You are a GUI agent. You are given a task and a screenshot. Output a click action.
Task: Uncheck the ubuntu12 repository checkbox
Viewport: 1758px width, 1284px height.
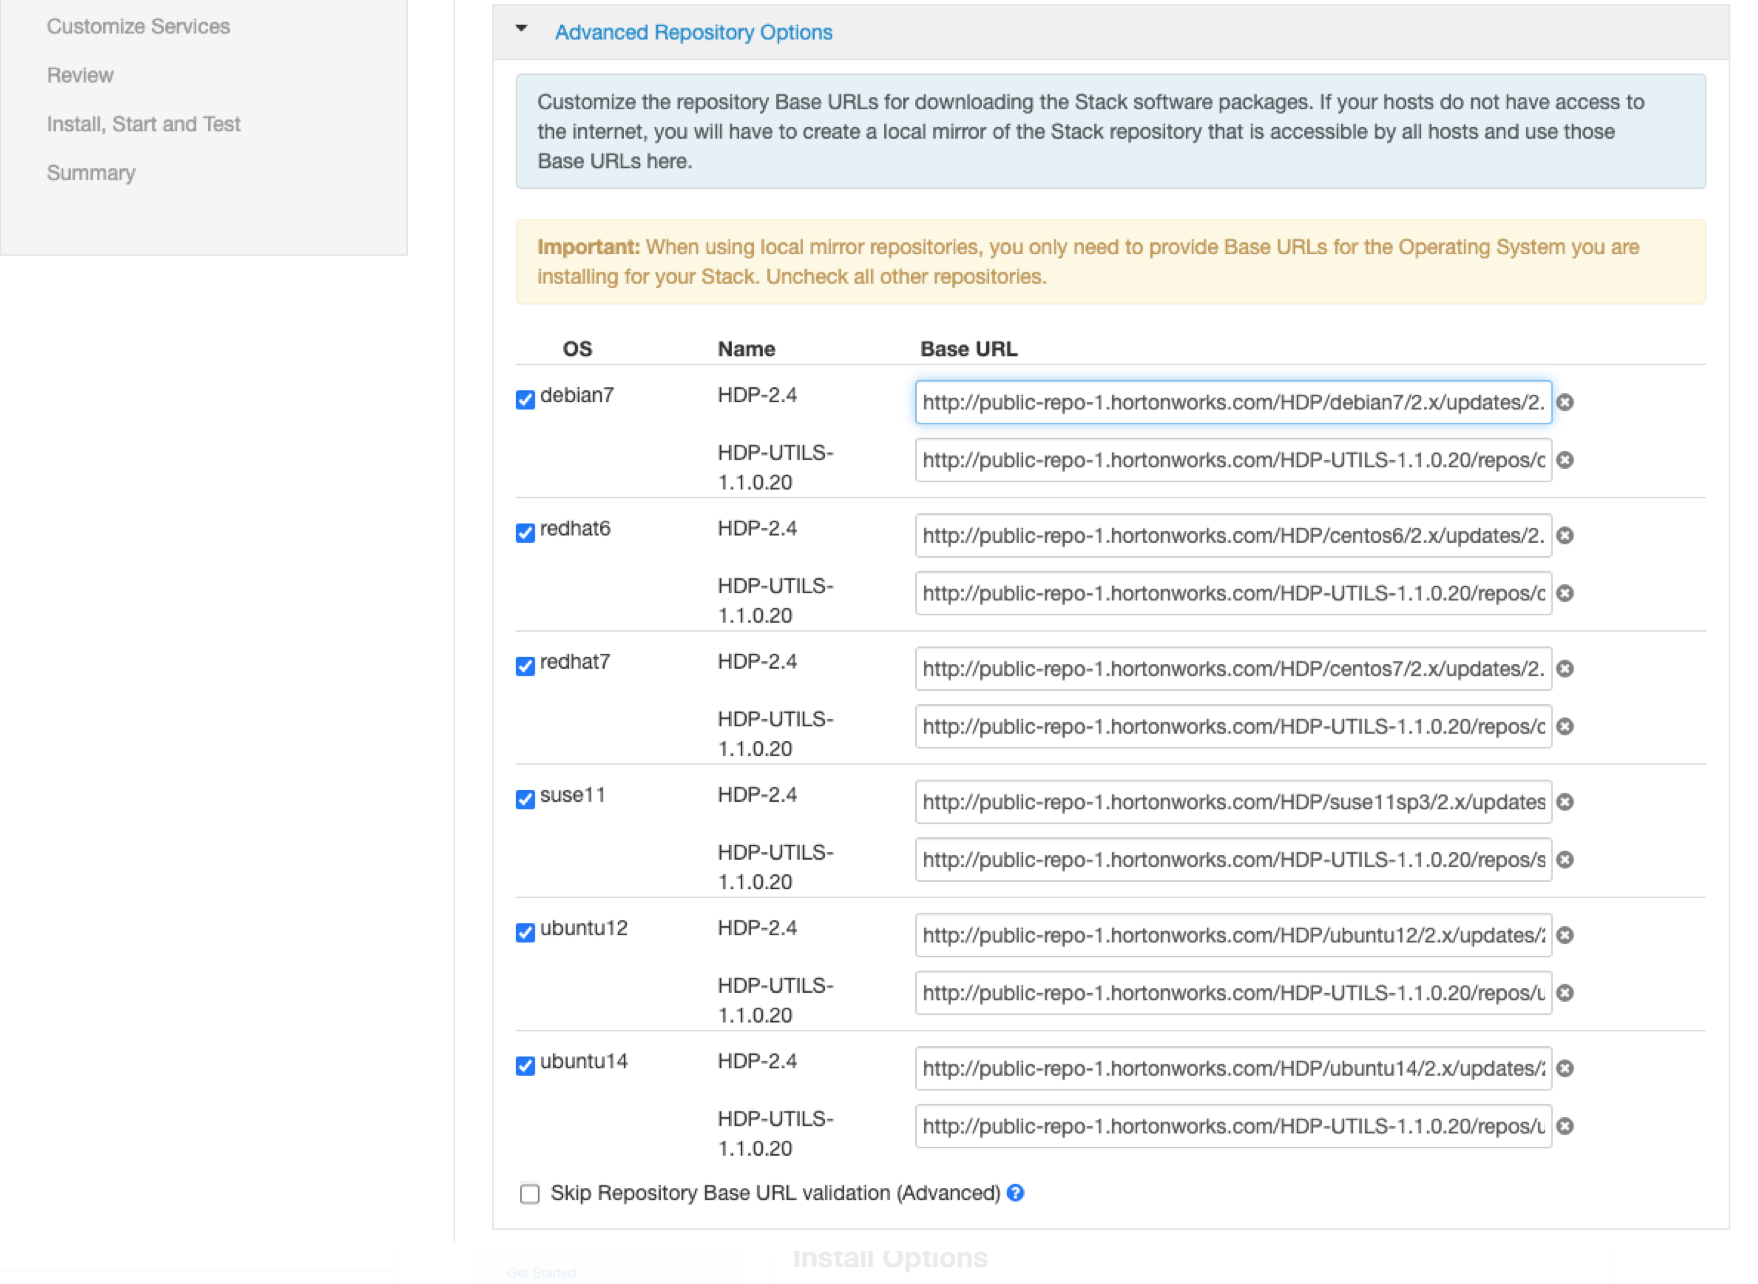(525, 932)
